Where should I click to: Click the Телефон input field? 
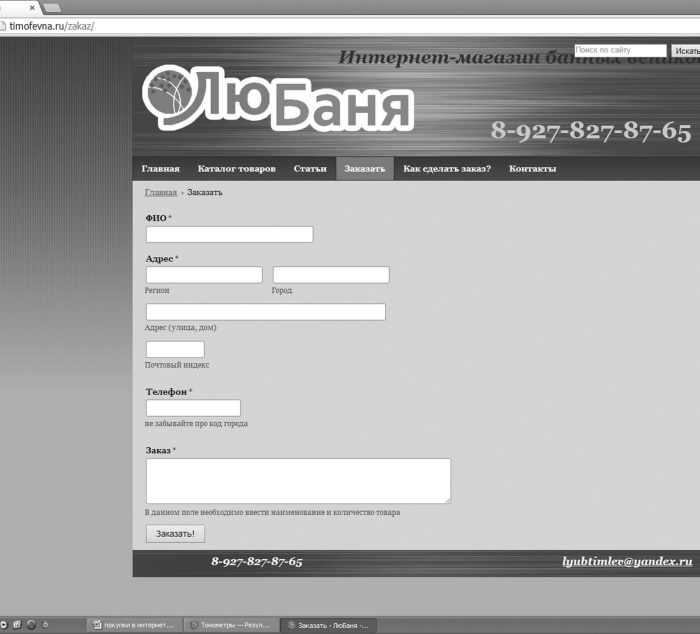click(193, 408)
